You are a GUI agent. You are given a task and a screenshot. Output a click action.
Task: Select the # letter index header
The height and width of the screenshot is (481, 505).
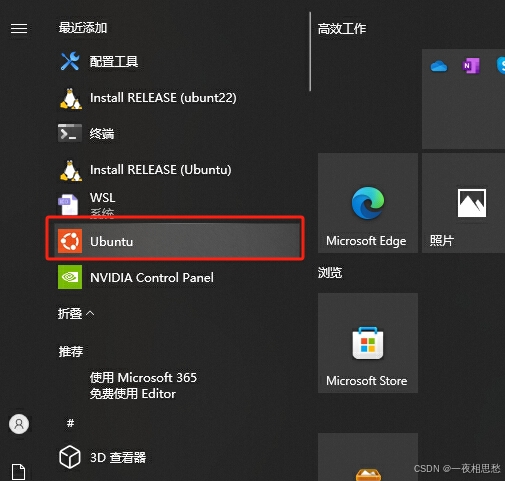[70, 423]
